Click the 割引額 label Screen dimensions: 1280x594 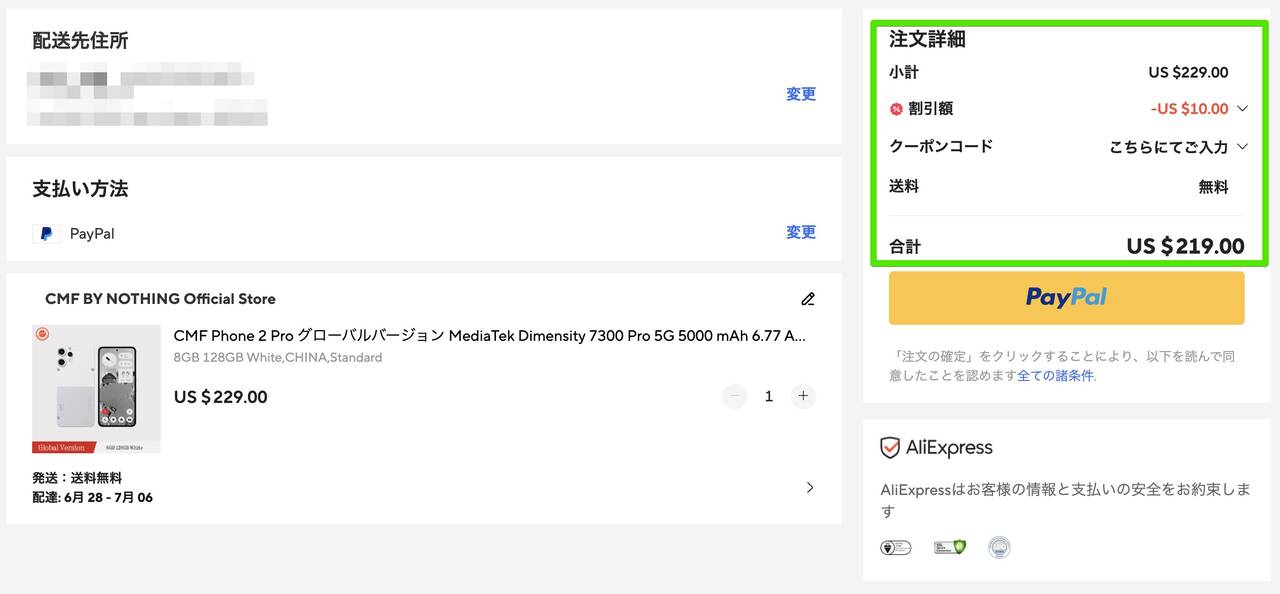(x=930, y=109)
